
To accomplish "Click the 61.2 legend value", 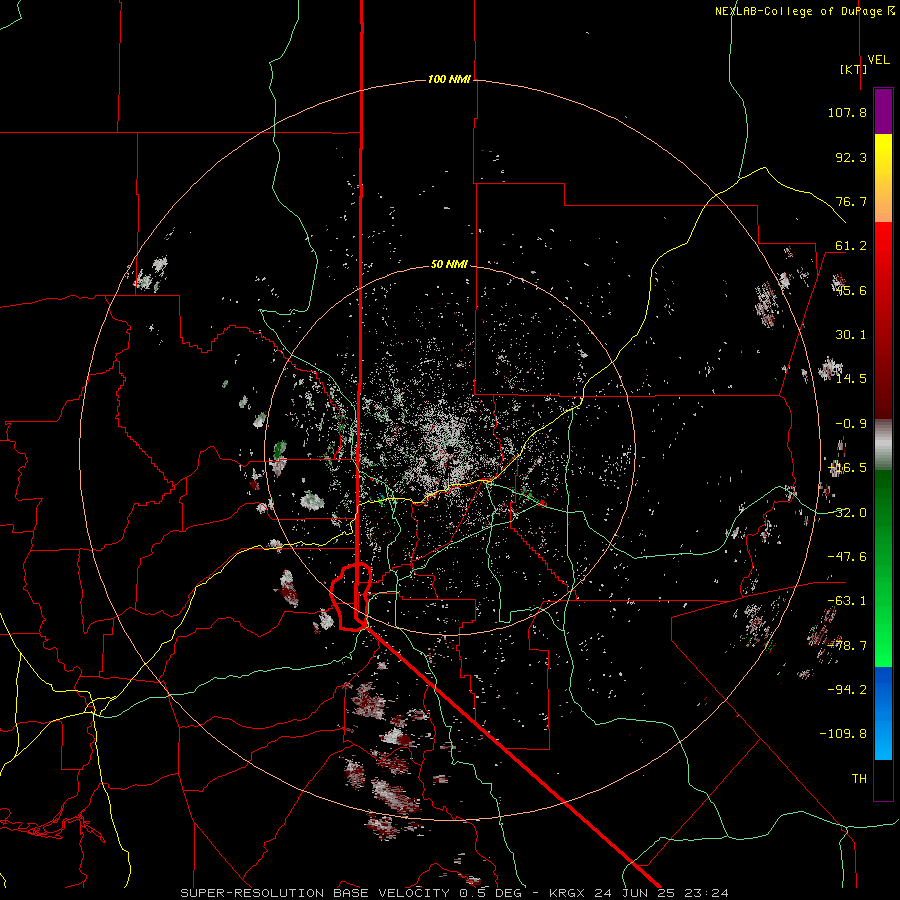I will pos(851,246).
